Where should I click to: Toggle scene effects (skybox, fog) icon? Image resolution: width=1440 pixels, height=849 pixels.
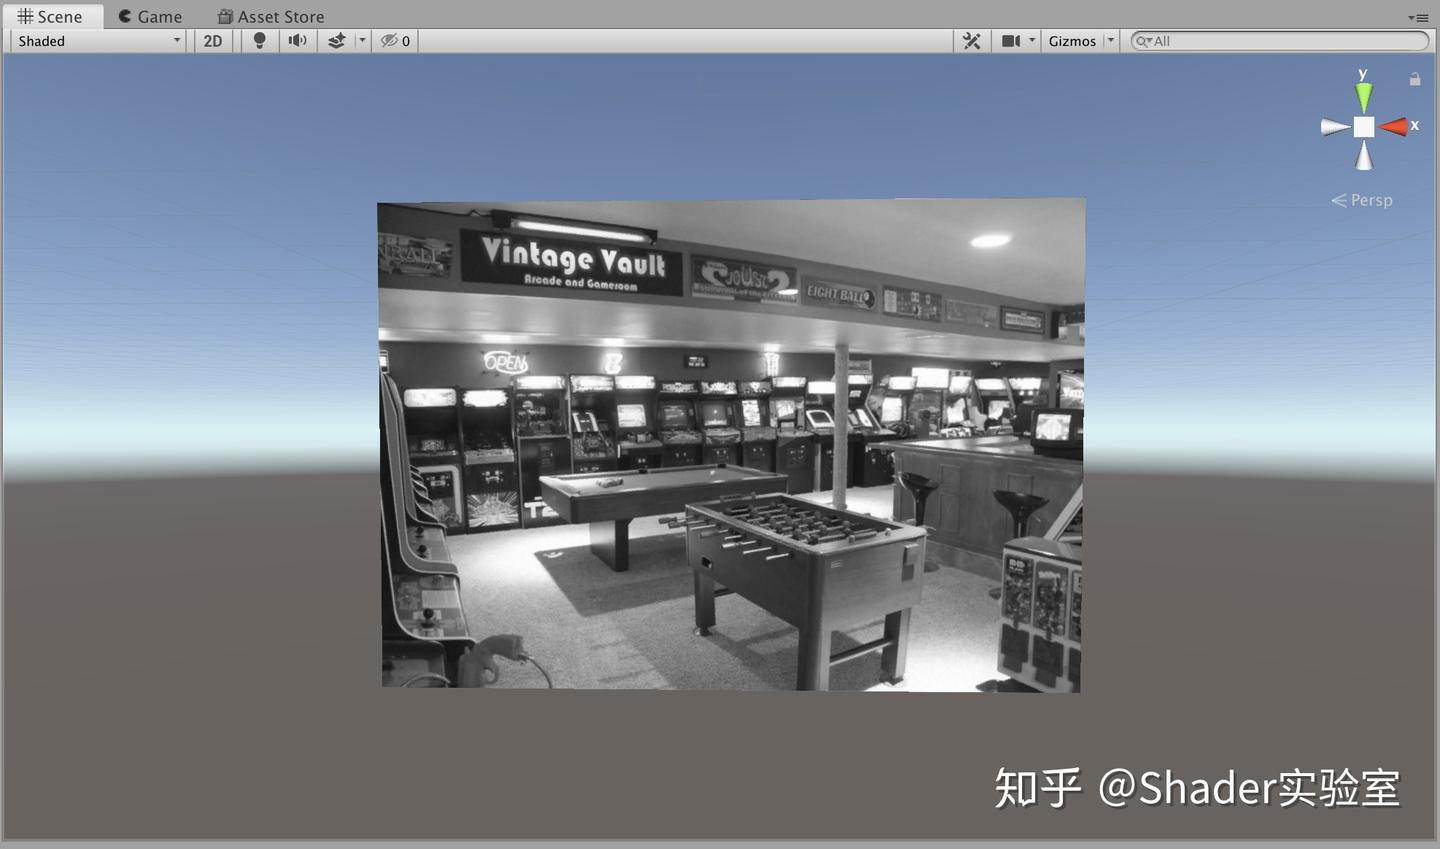[337, 41]
